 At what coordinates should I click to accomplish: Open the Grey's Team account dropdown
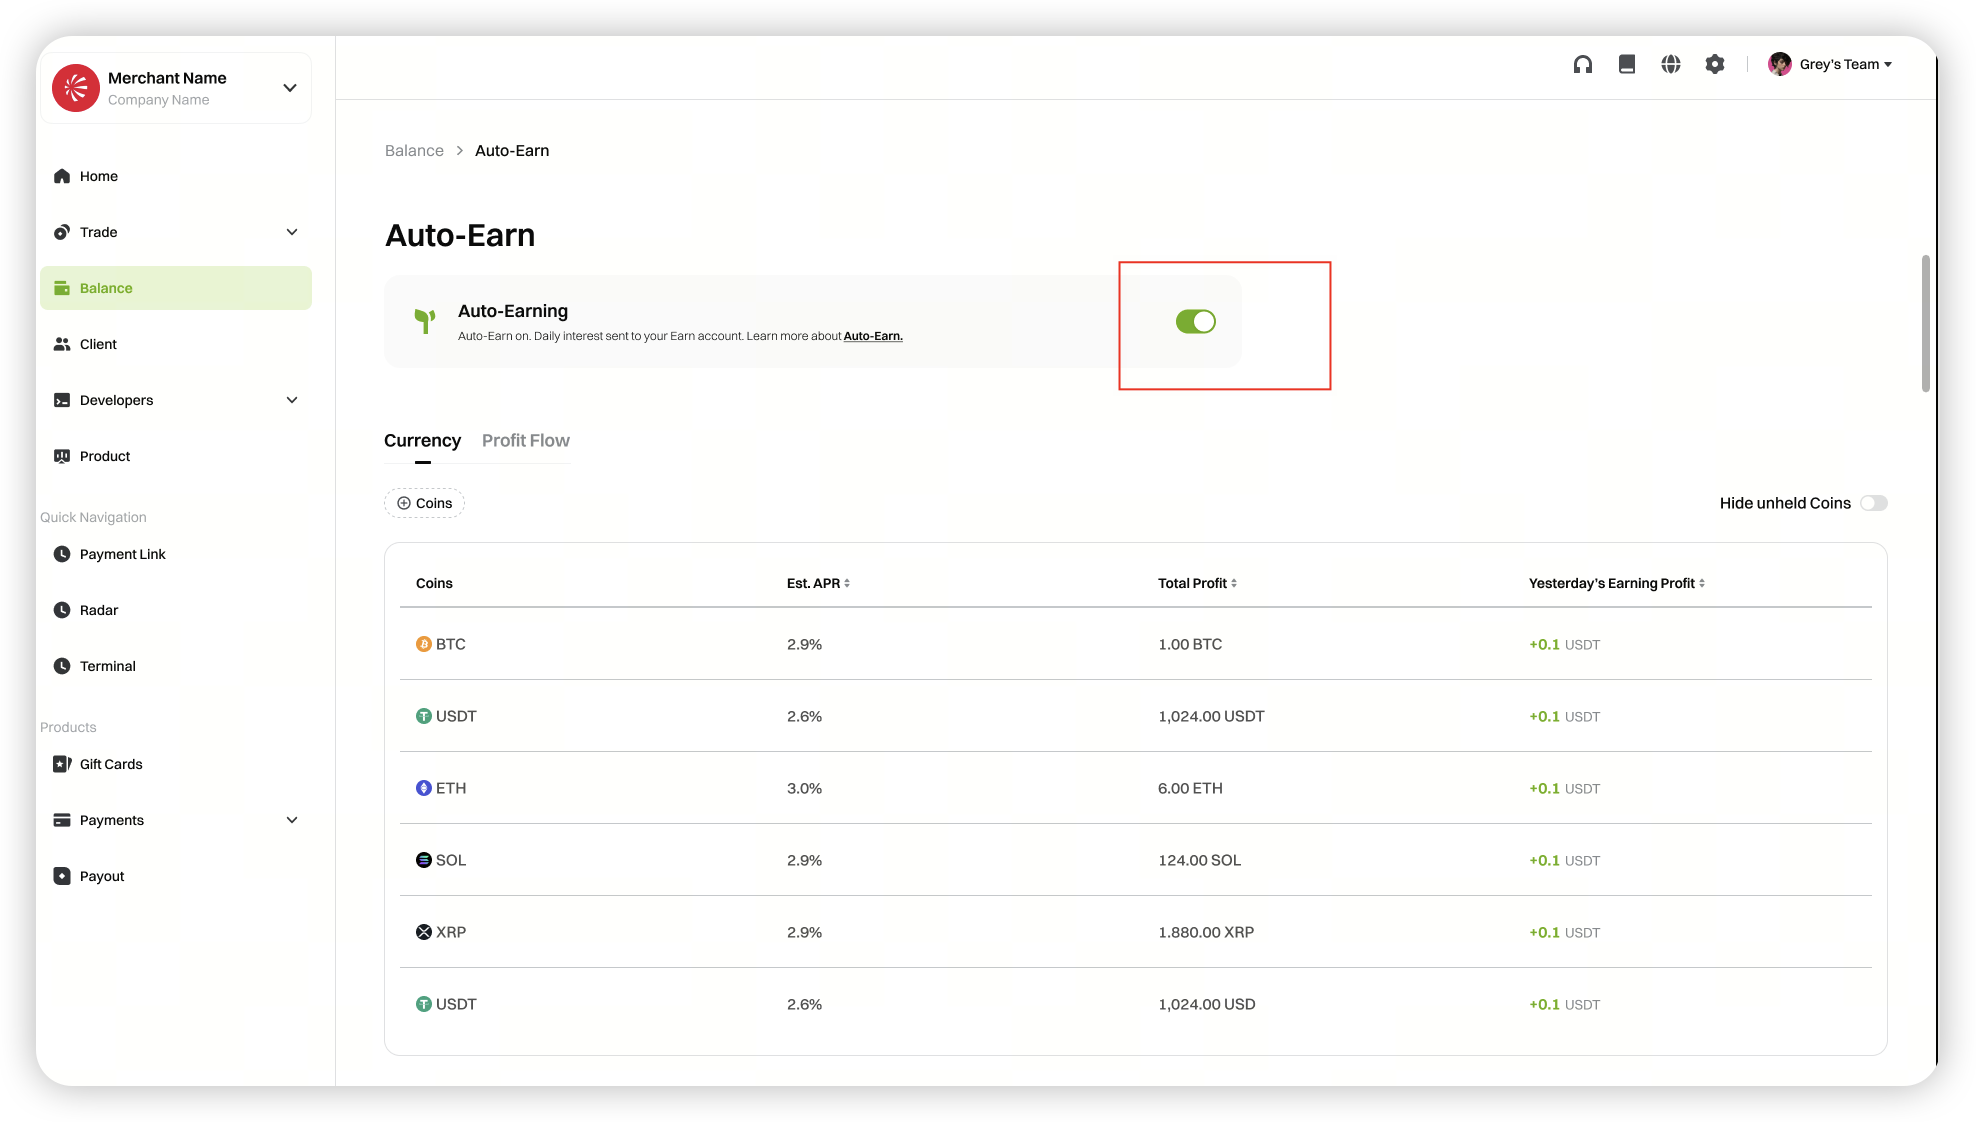[x=1844, y=64]
